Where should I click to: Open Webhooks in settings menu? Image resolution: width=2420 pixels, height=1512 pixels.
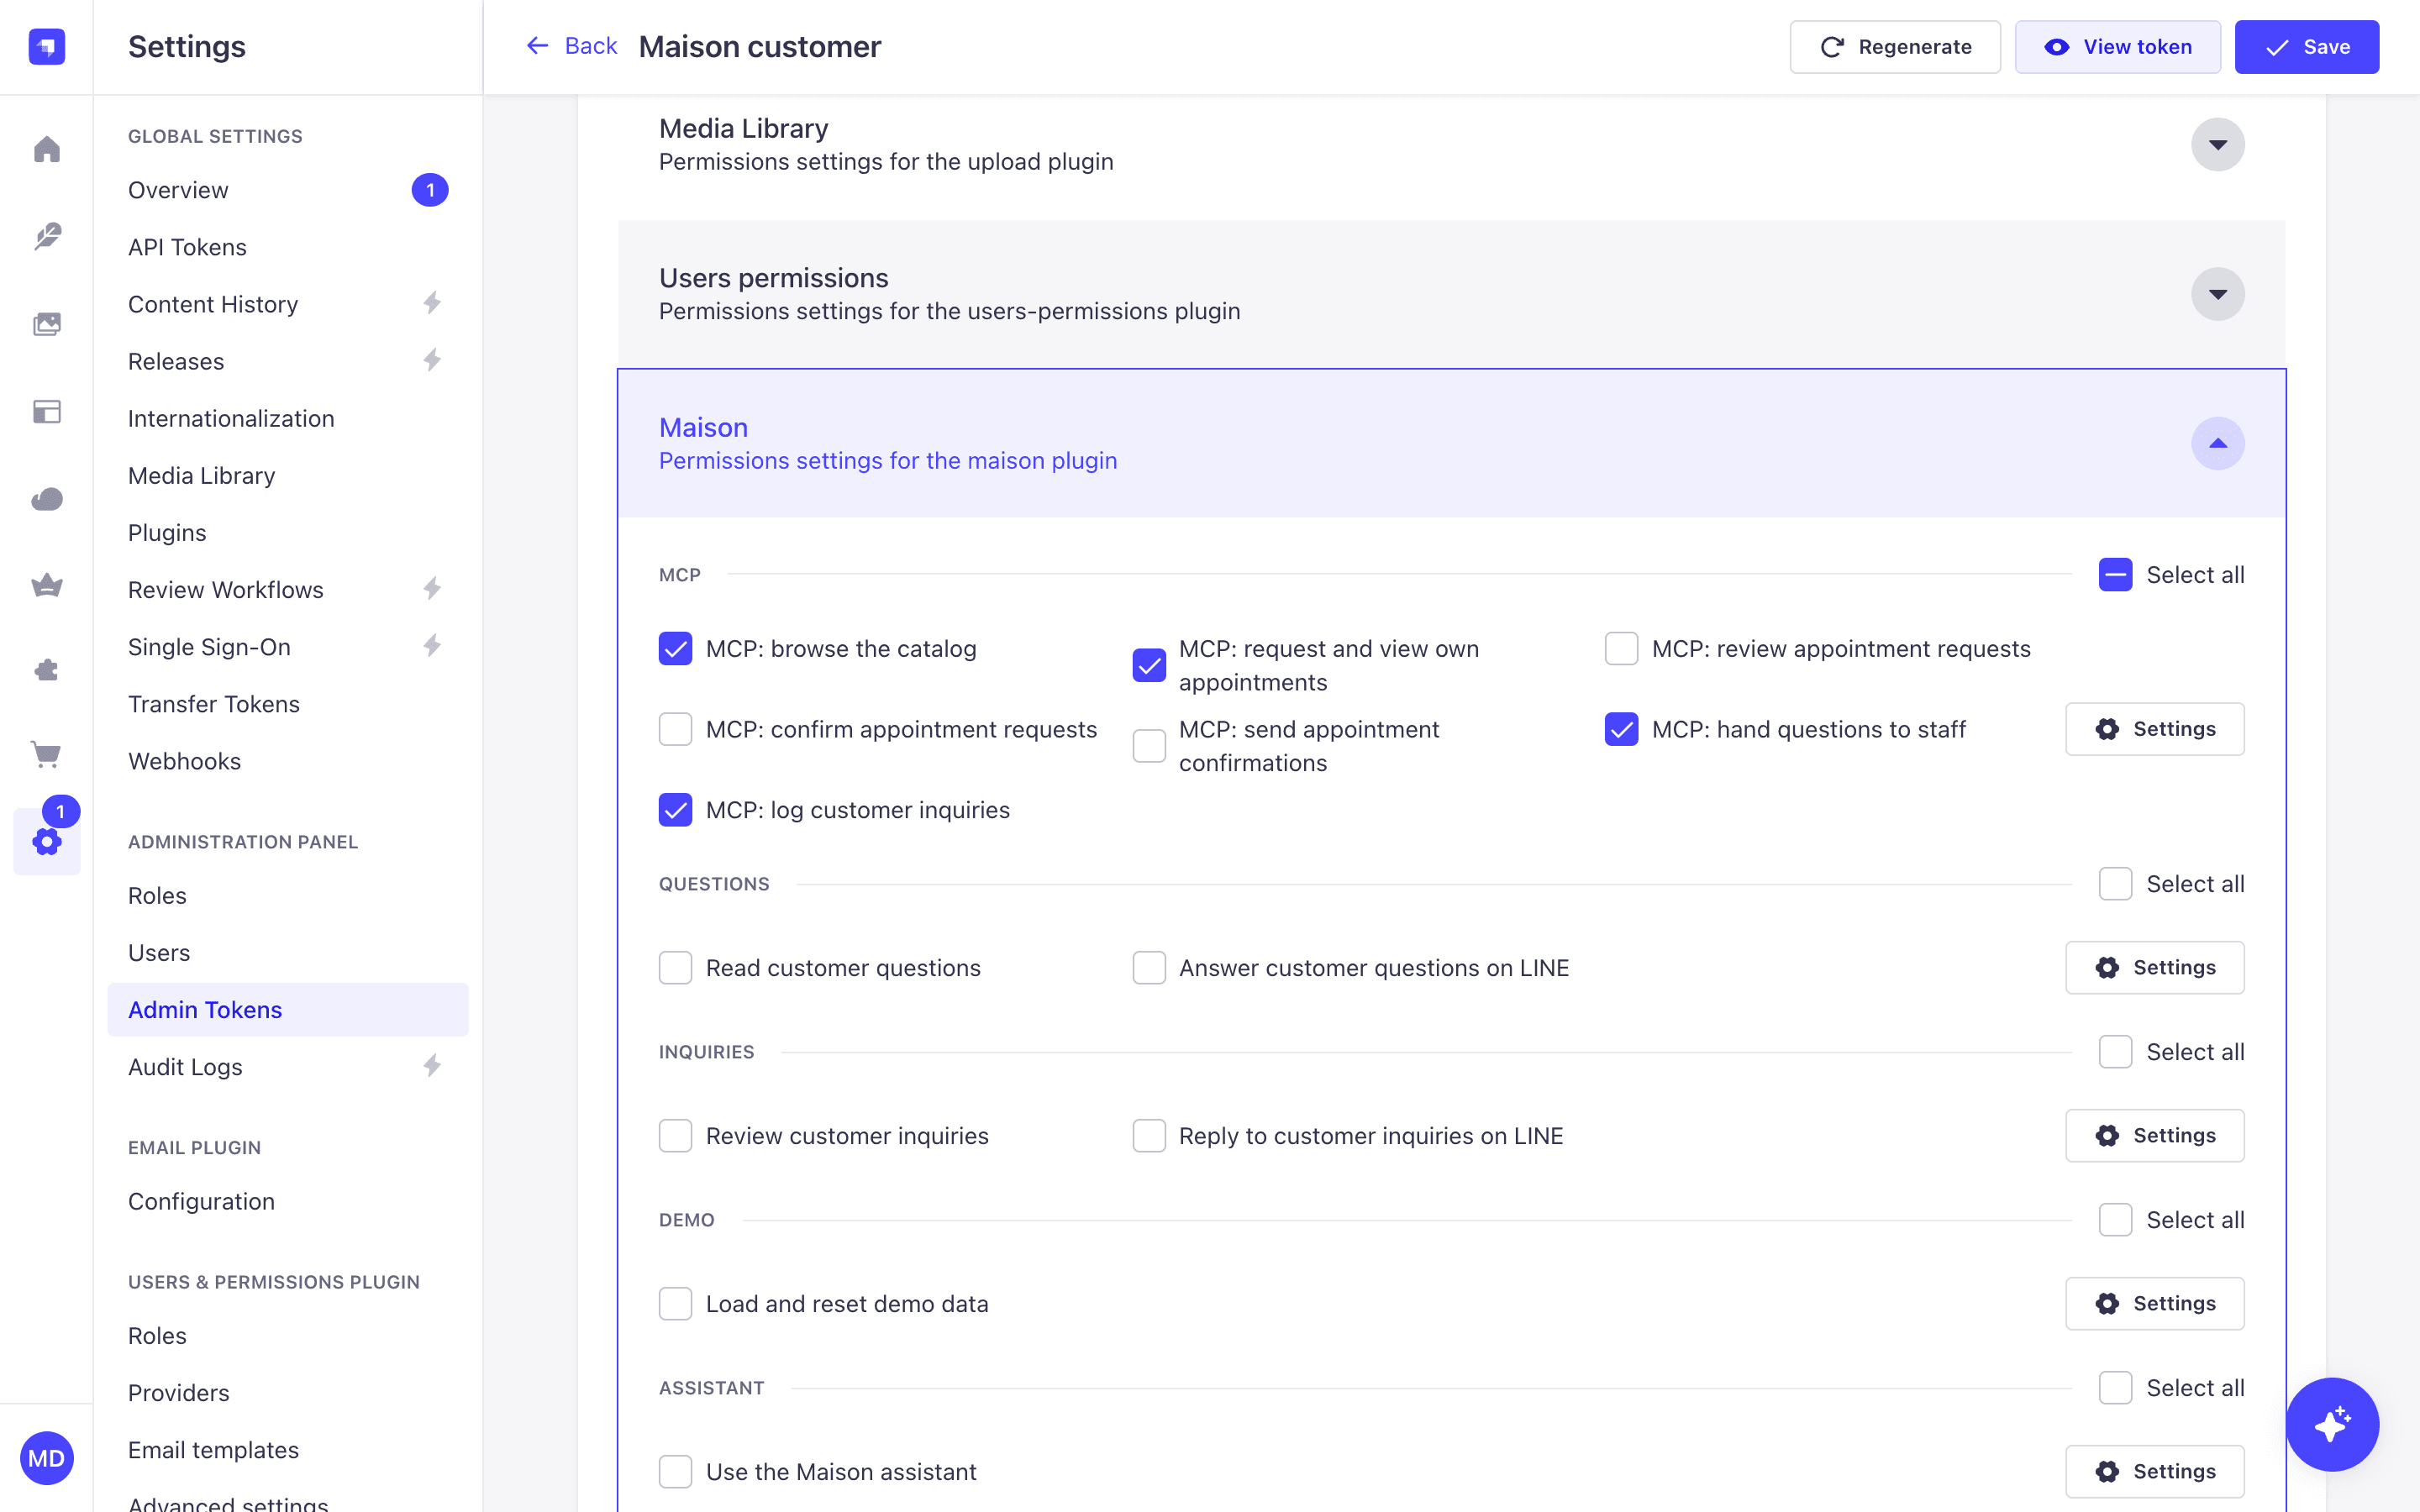tap(287, 761)
